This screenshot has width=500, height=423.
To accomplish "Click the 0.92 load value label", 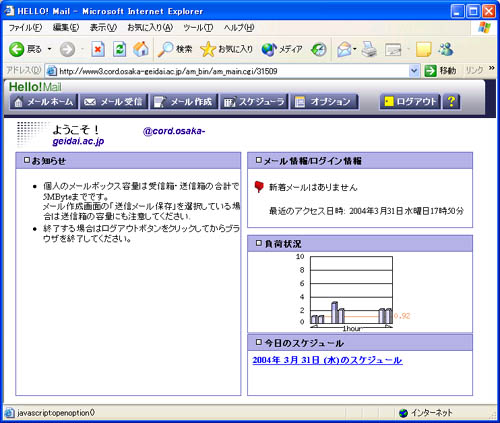I will 402,316.
